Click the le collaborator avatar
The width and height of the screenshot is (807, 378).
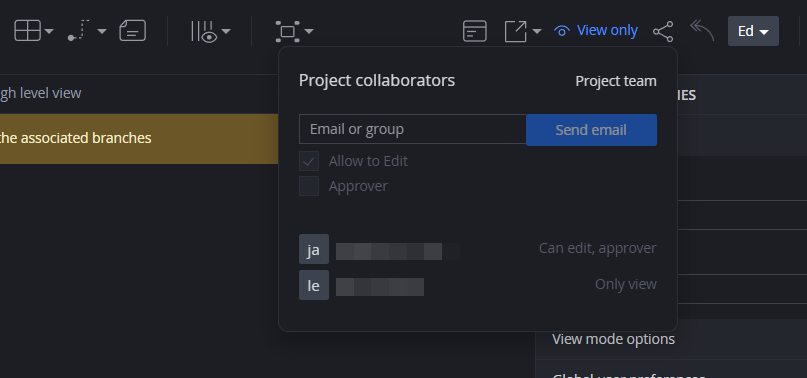(x=314, y=285)
